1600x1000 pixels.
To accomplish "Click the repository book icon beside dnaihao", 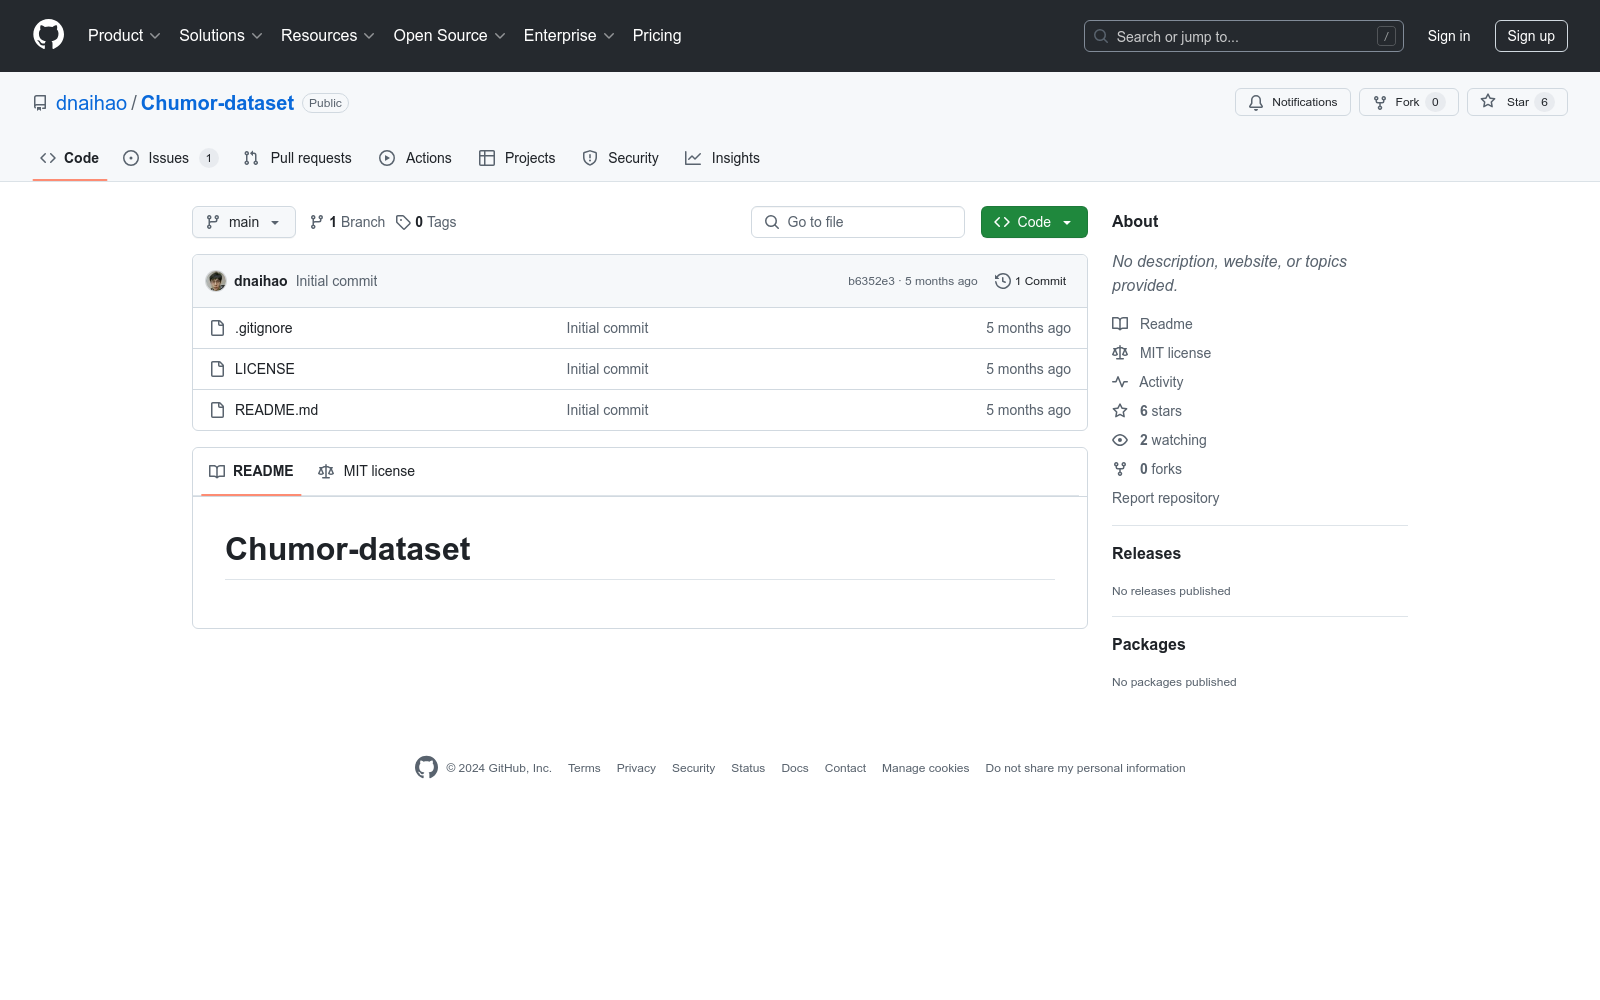I will pyautogui.click(x=40, y=103).
